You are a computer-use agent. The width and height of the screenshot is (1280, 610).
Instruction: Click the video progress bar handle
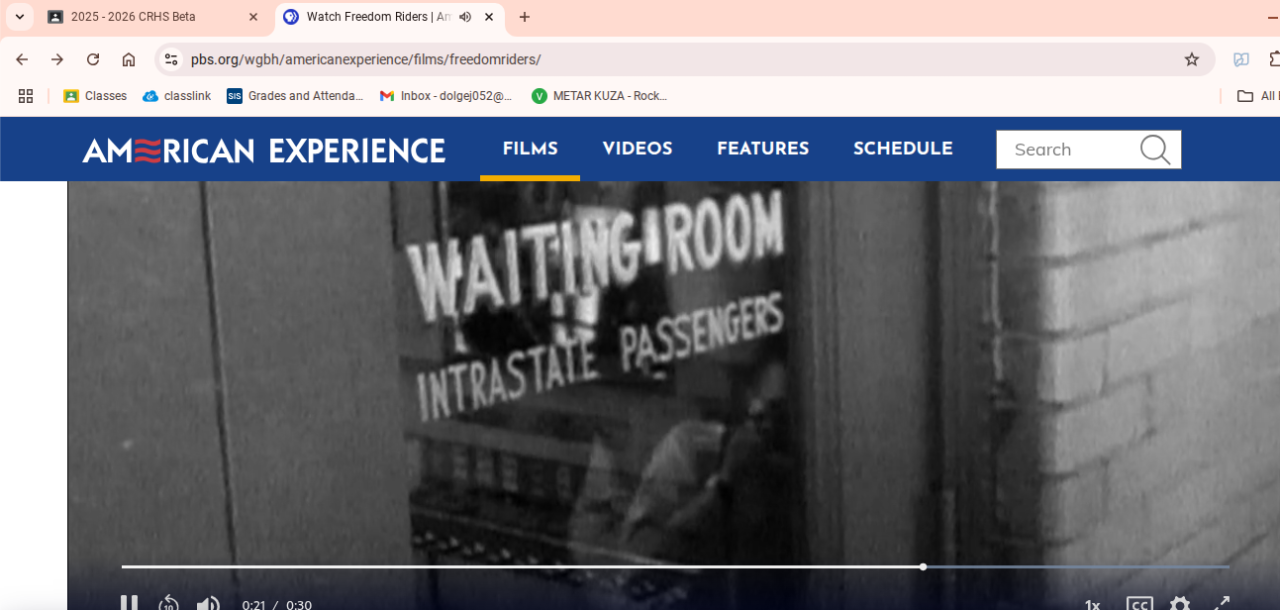point(923,567)
